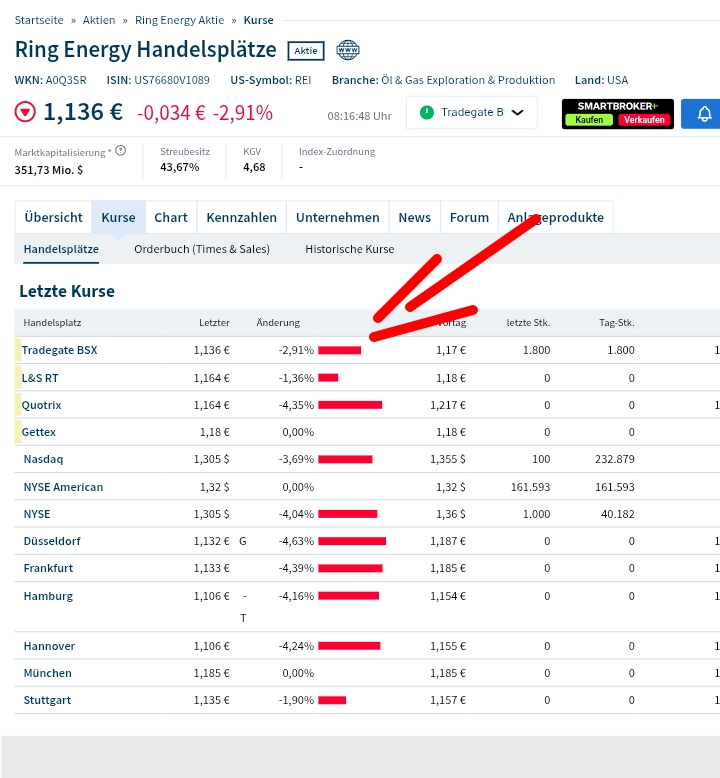The height and width of the screenshot is (778, 720).
Task: Open Ring Energy Aktie breadcrumb link
Action: coord(179,20)
